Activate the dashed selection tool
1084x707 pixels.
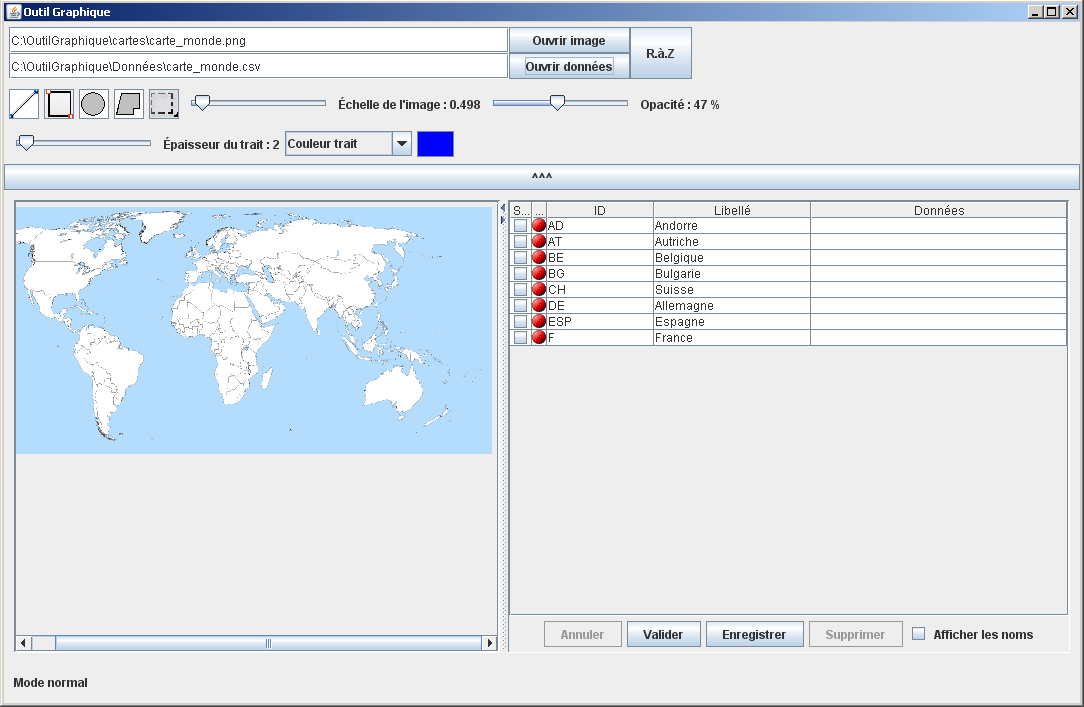(163, 104)
